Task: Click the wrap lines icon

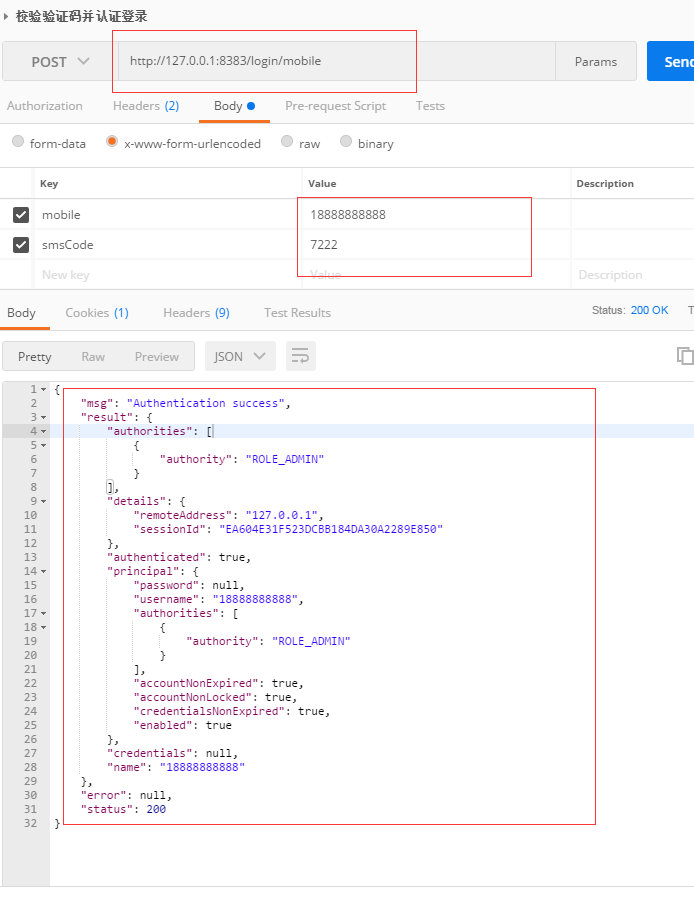Action: click(x=301, y=356)
